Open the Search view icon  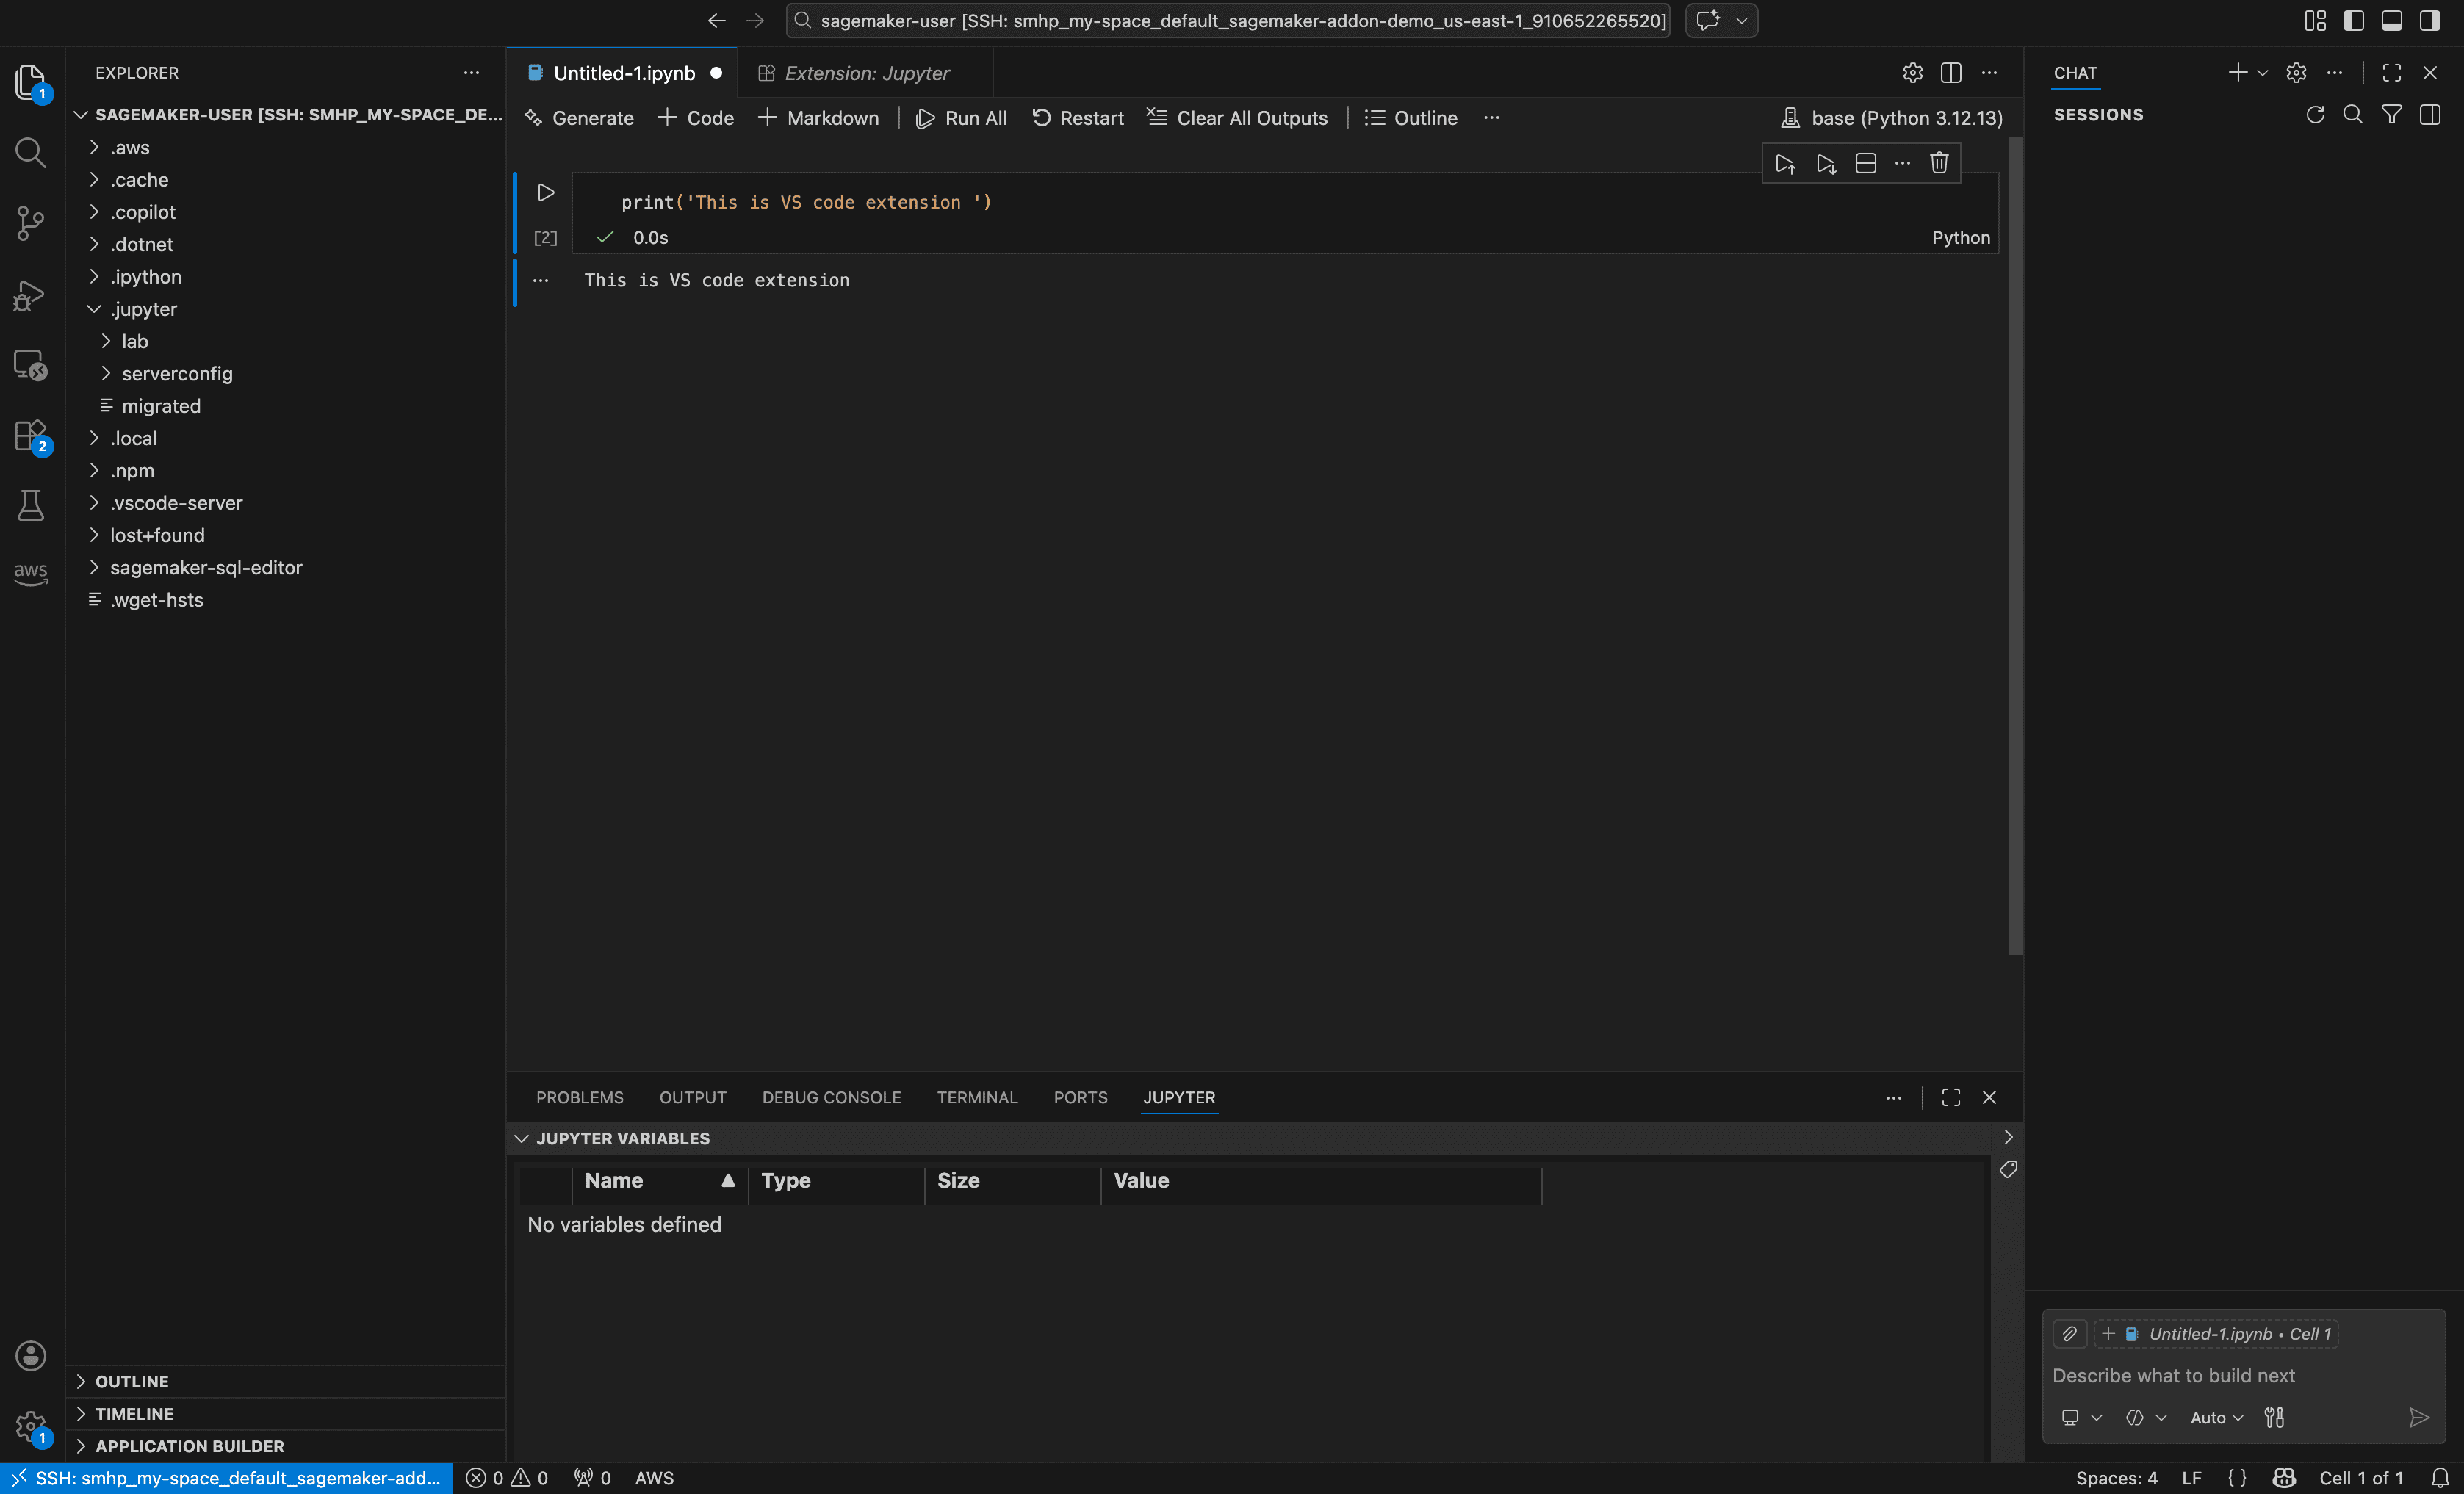[x=31, y=152]
